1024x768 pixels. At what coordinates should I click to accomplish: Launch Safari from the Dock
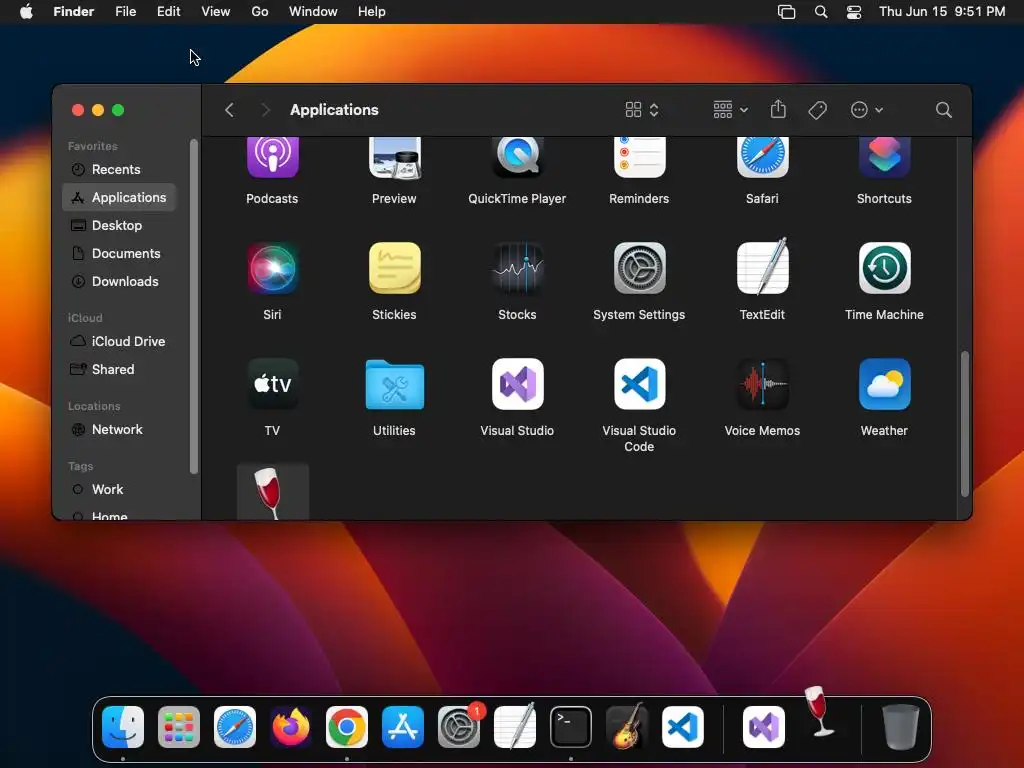click(x=235, y=727)
